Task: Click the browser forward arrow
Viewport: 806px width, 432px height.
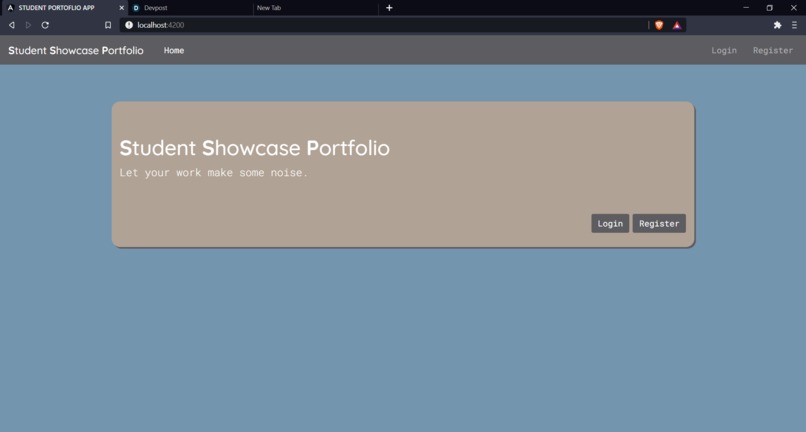Action: pos(28,25)
